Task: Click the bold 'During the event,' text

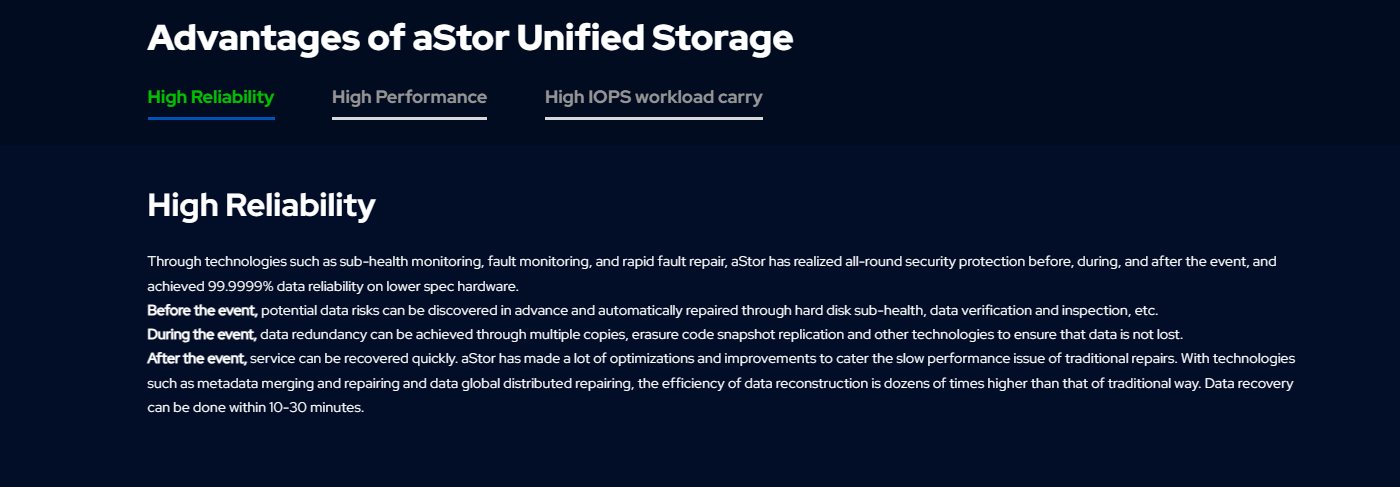Action: [x=202, y=334]
